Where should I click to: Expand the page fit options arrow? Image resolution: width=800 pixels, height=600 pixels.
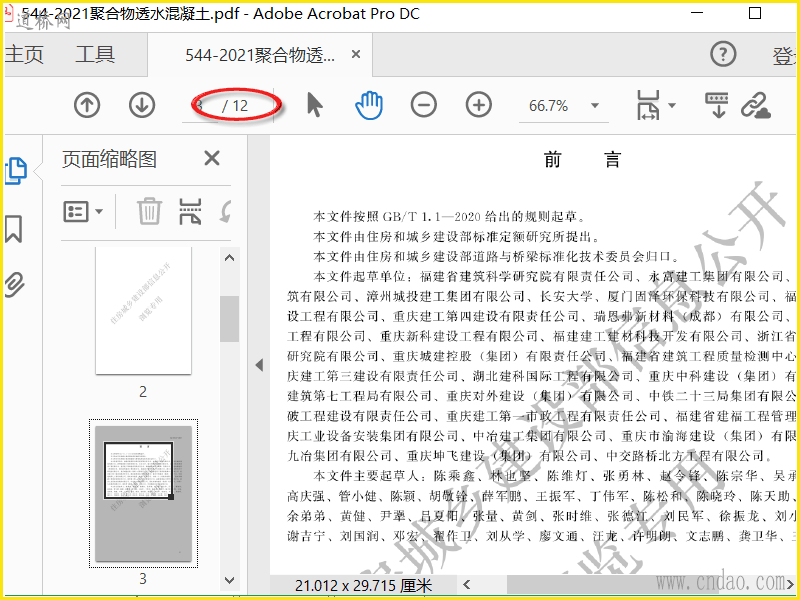tap(671, 106)
